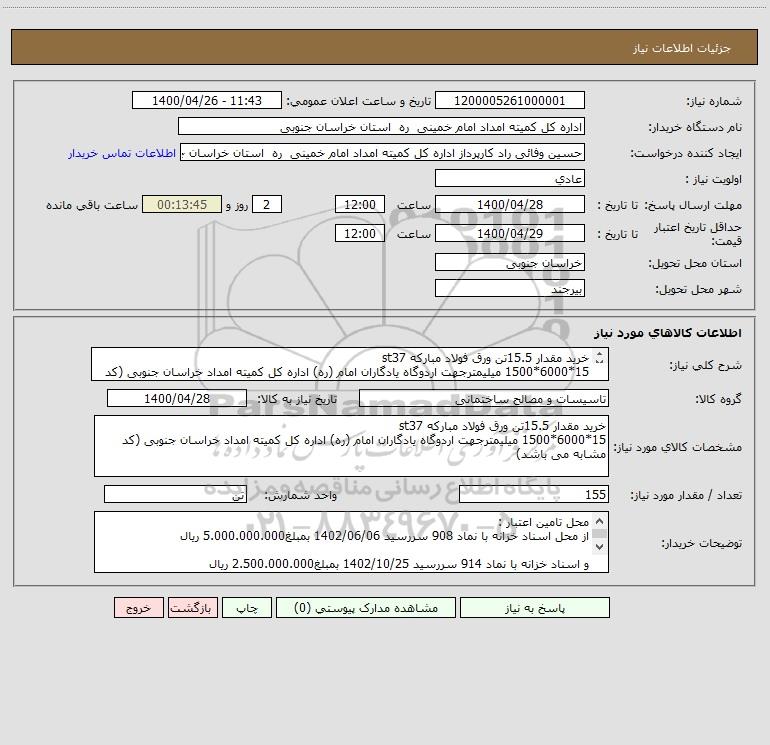Click the 'مهلت ارسال پاسخ:' label
The height and width of the screenshot is (745, 770).
click(x=693, y=205)
